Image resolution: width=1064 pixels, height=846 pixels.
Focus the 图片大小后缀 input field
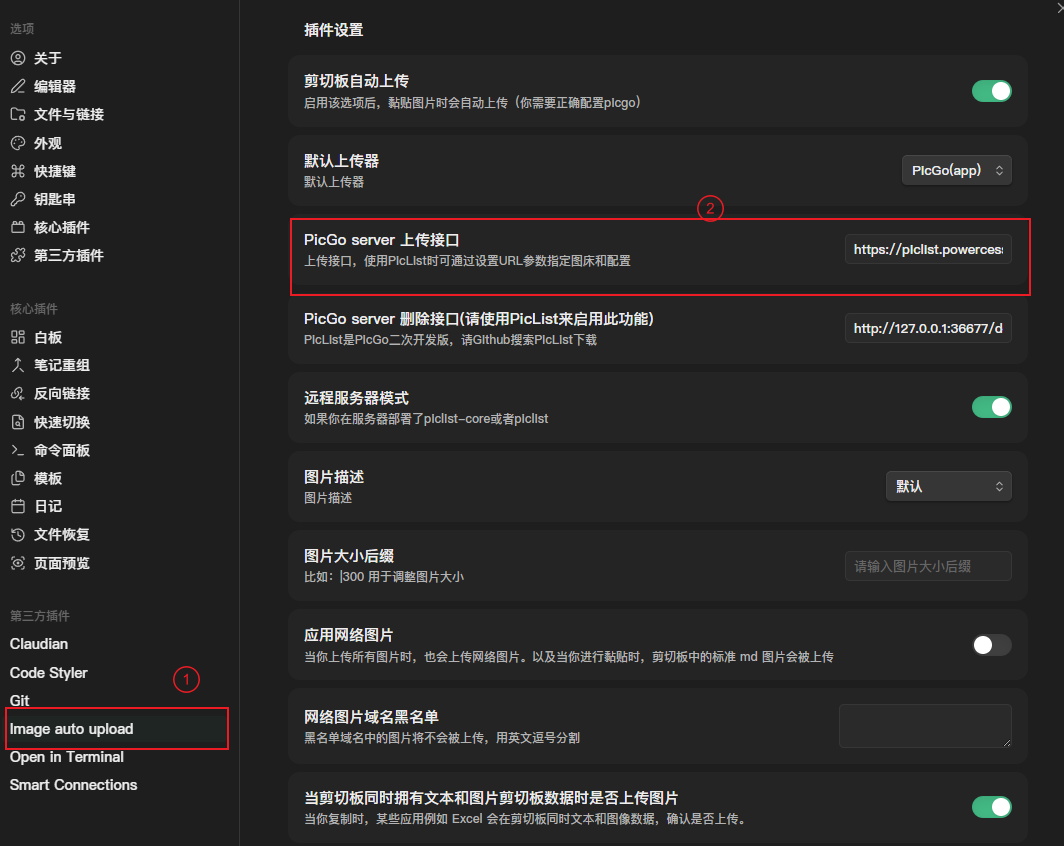click(928, 566)
